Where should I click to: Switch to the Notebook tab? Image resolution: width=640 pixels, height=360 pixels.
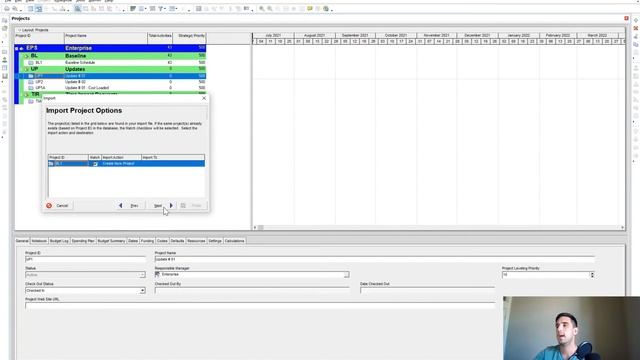pos(39,241)
